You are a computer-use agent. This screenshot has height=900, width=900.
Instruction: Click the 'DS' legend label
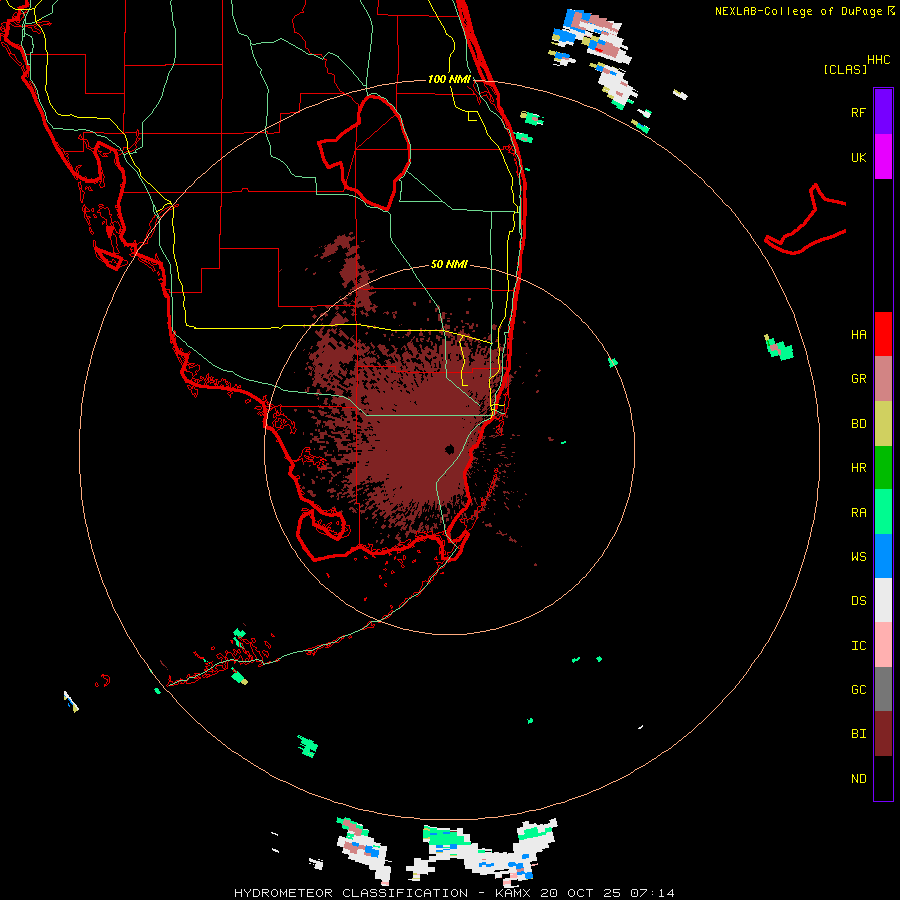point(858,601)
